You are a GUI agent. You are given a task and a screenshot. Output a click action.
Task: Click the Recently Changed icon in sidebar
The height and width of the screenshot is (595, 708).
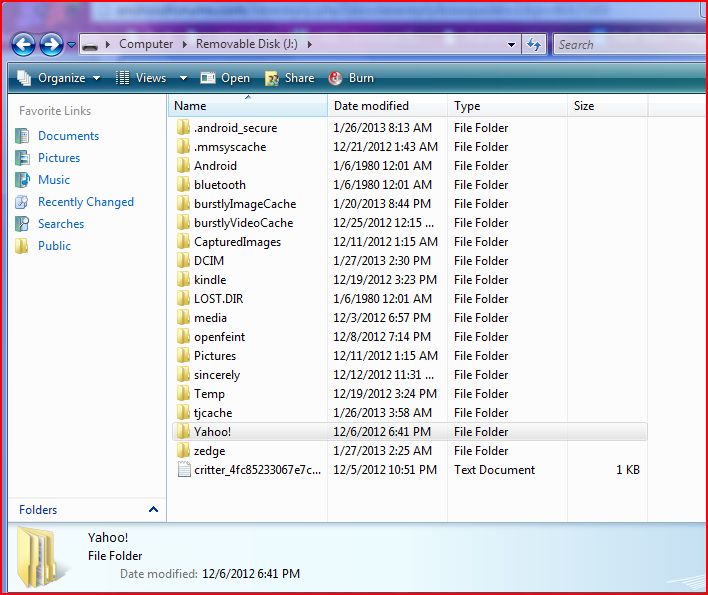pos(22,202)
